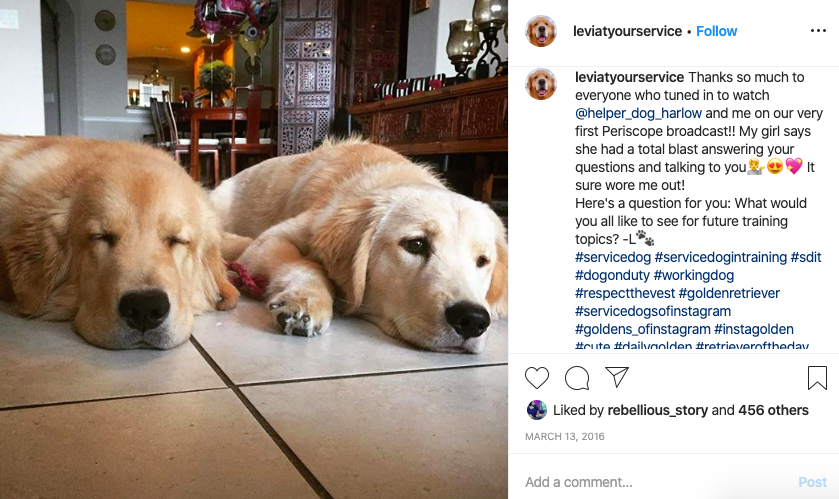Viewport: 839px width, 499px height.
Task: Follow leviatyourservice account
Action: coord(716,32)
